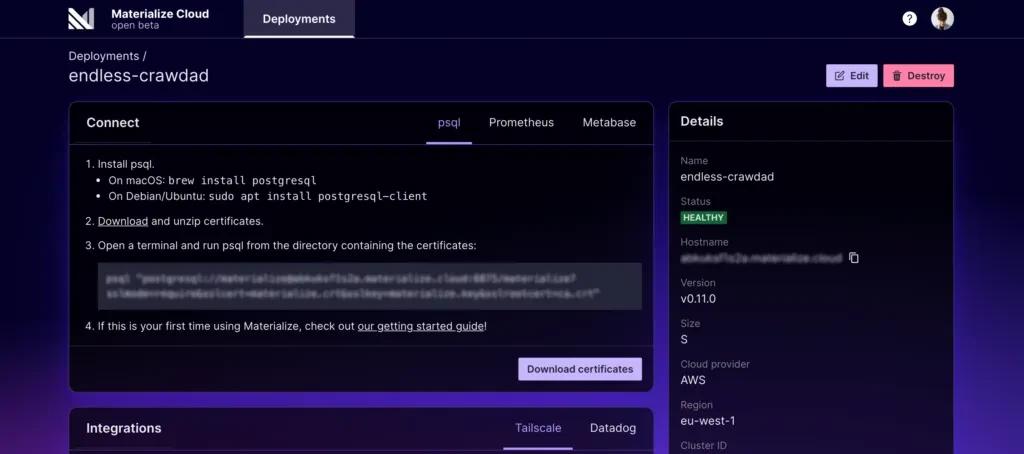Click the Destroy button
1024x454 pixels.
tap(918, 76)
